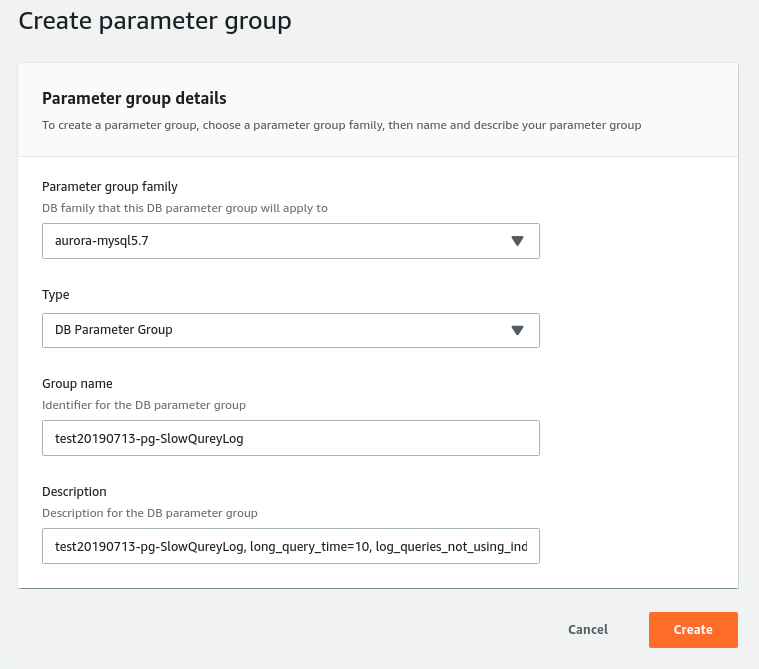Click the Parameter group details heading
Viewport: 759px width, 669px height.
click(134, 98)
